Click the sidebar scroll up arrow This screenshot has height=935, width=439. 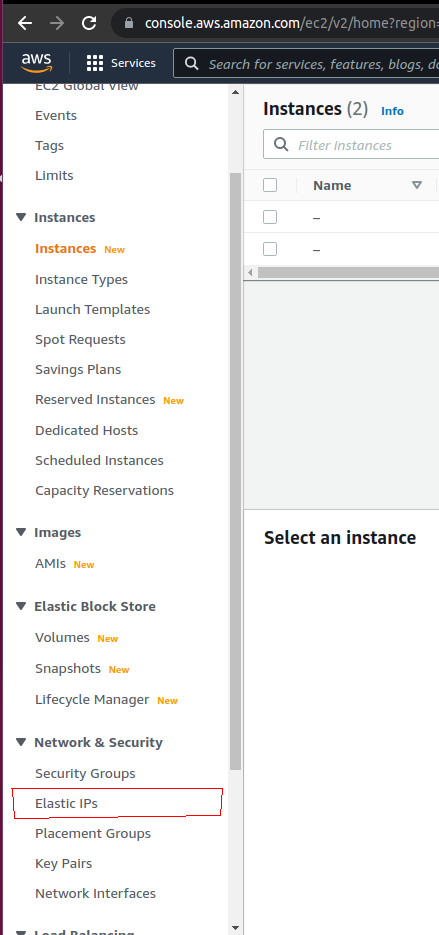click(235, 92)
